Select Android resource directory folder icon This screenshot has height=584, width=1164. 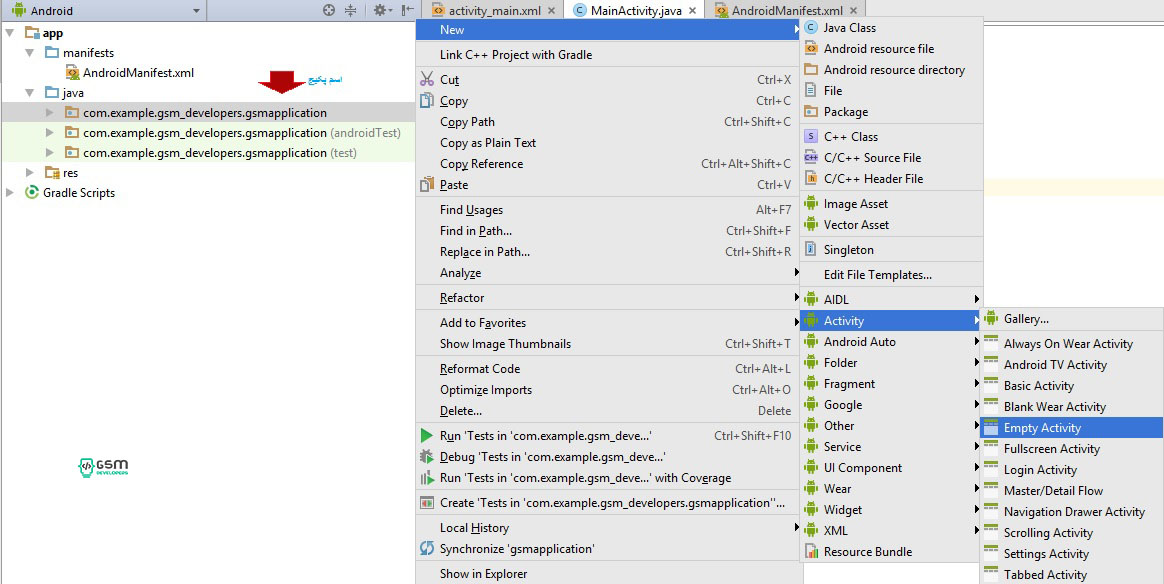click(811, 69)
